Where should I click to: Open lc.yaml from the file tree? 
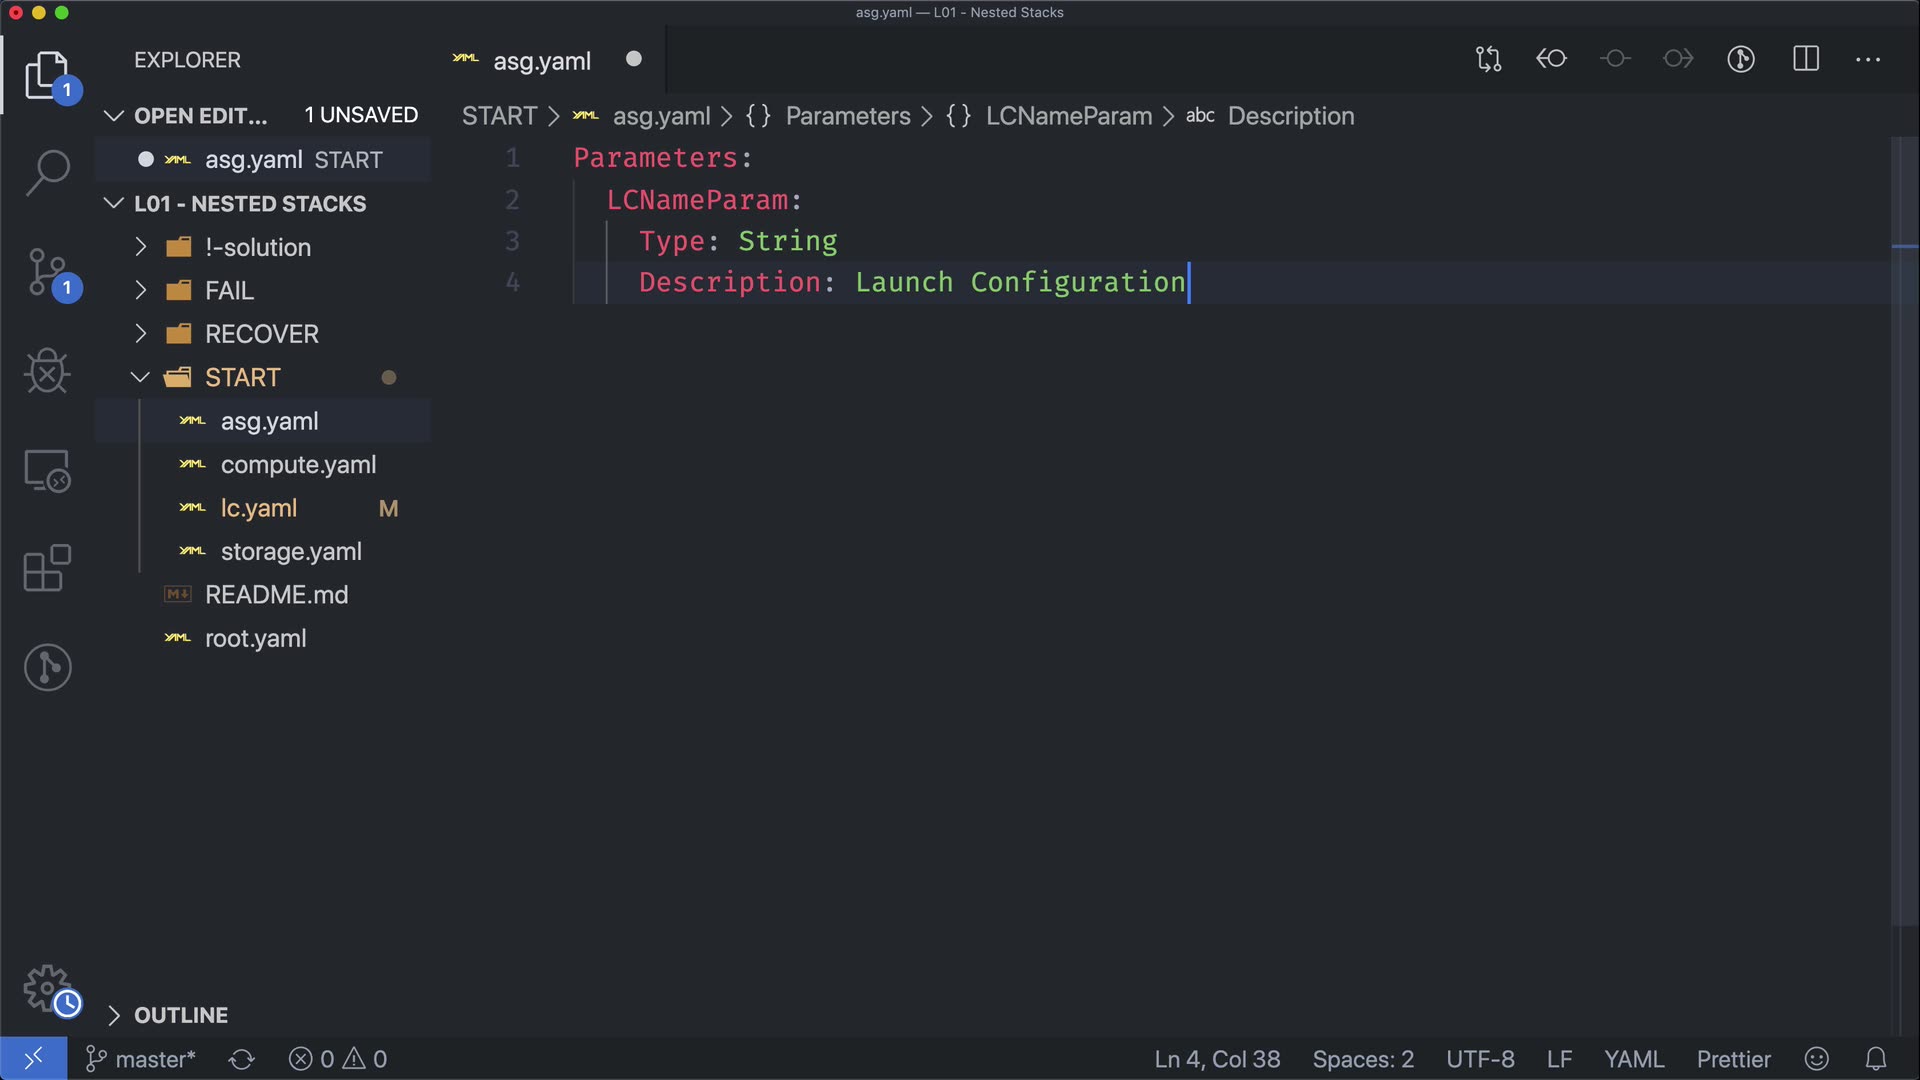[258, 508]
